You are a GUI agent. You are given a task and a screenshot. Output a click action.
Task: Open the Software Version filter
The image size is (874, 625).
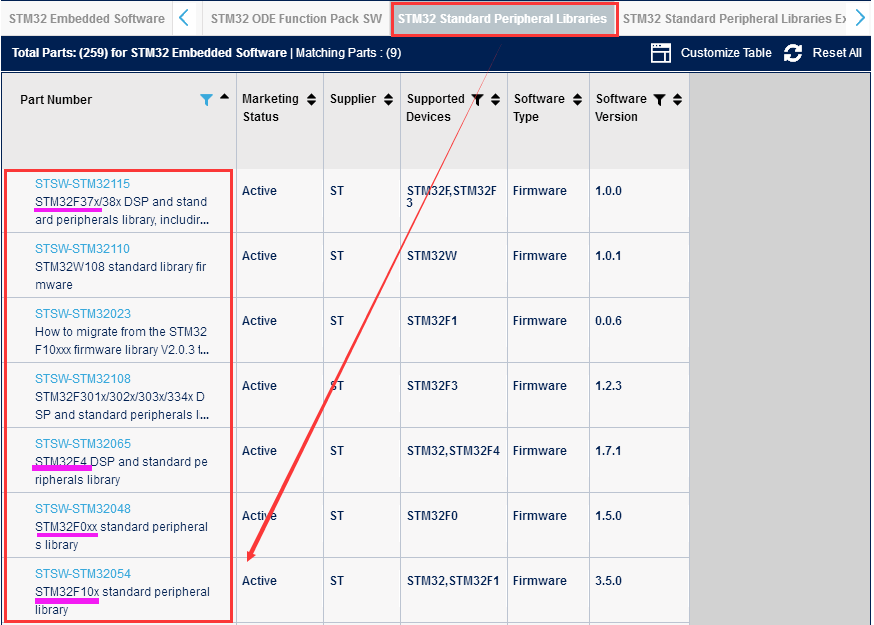pyautogui.click(x=659, y=99)
